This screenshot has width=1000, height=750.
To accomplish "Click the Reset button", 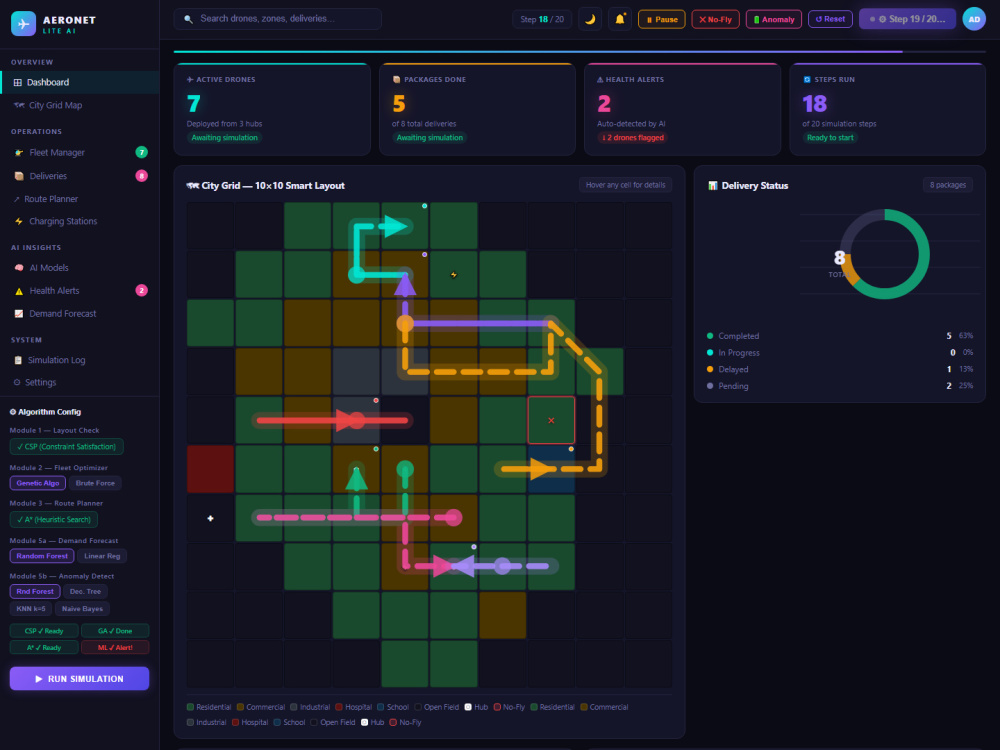I will [830, 19].
